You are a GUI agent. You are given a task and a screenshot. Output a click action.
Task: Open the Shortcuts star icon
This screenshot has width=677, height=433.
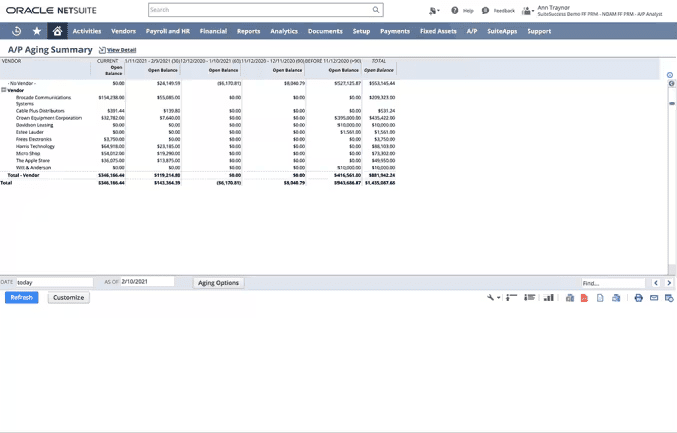37,31
